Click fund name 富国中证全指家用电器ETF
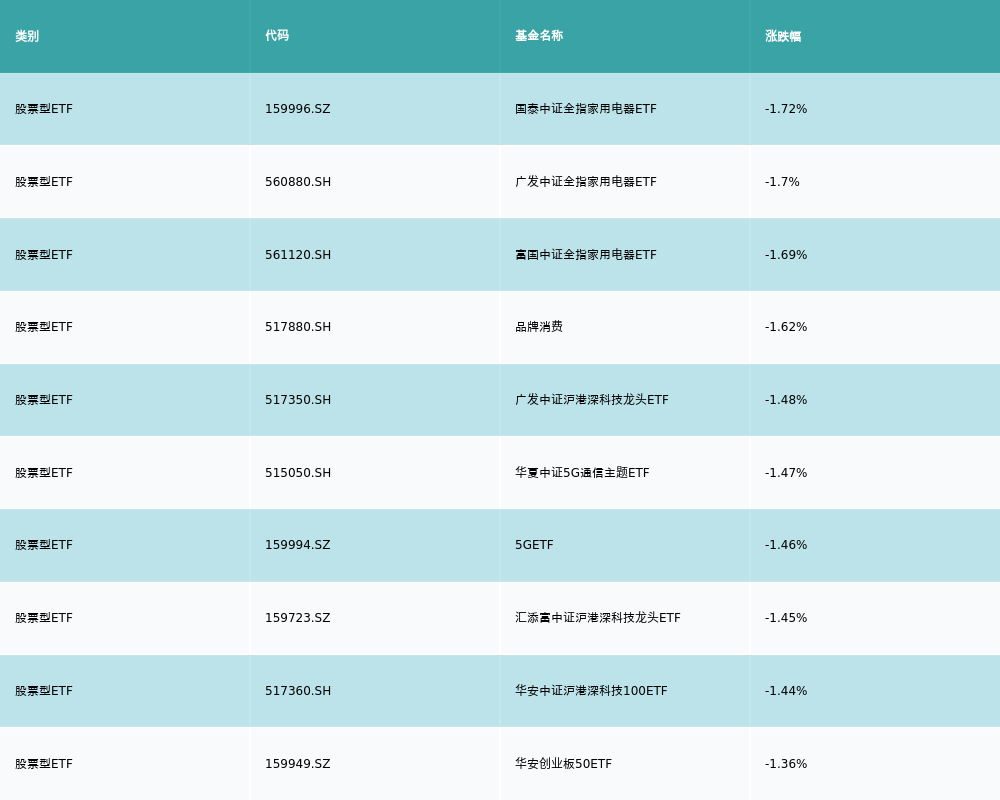The width and height of the screenshot is (1000, 800). tap(585, 255)
